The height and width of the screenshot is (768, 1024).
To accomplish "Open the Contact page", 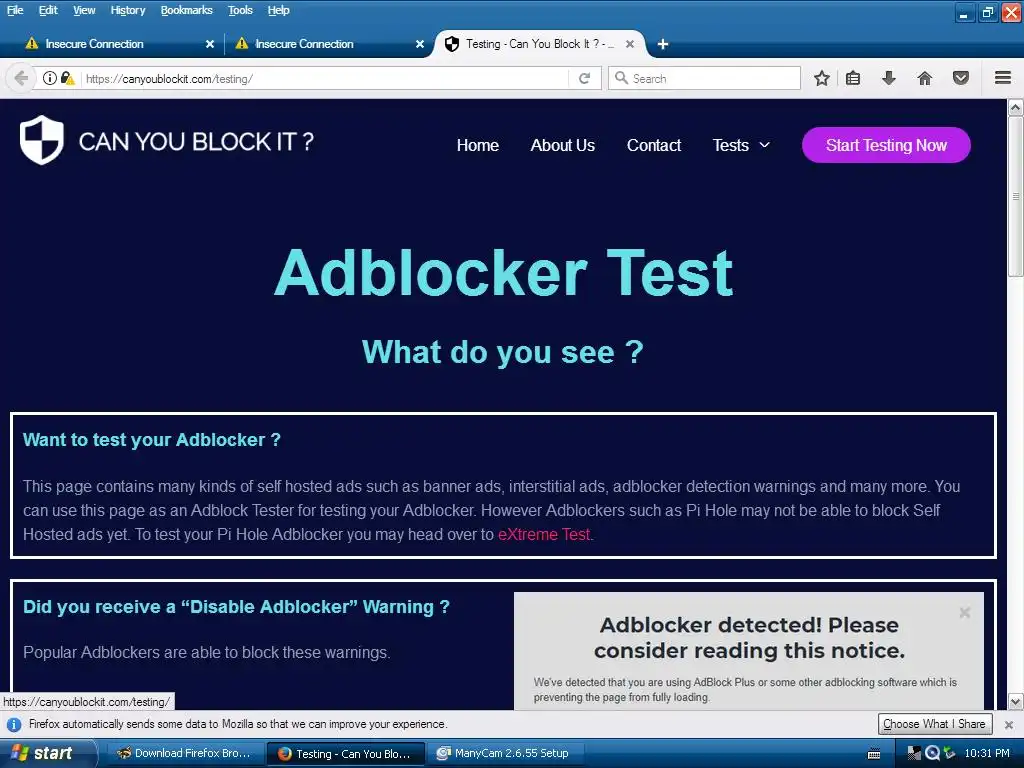I will pyautogui.click(x=654, y=145).
